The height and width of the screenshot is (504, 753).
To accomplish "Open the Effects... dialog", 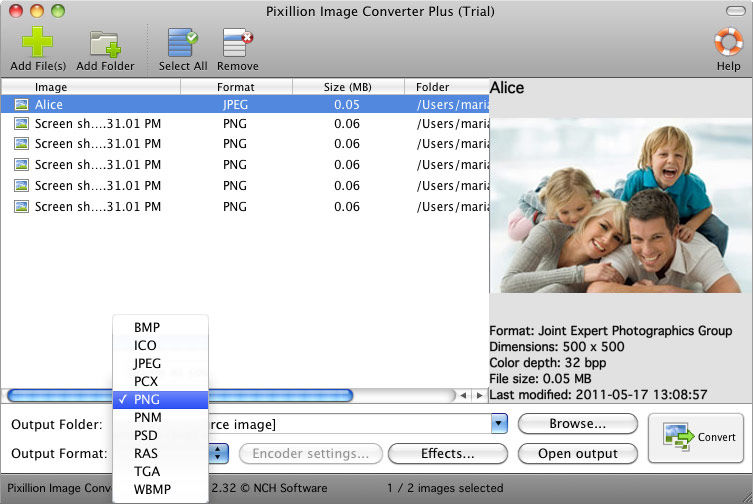I will tap(447, 453).
